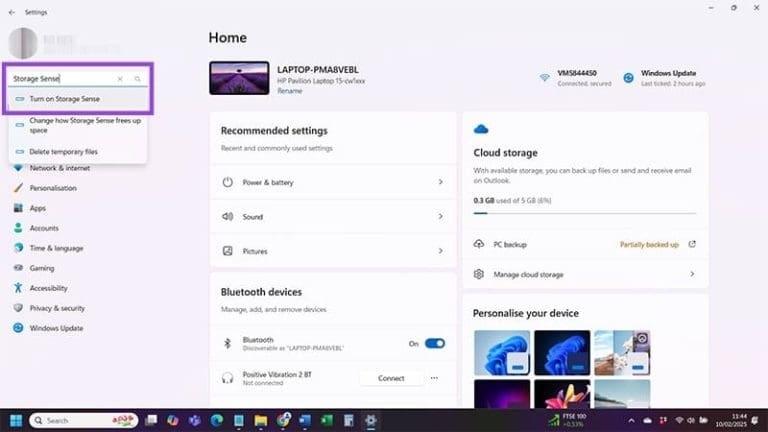
Task: Turn off the Bluetooth toggle
Action: click(x=434, y=343)
